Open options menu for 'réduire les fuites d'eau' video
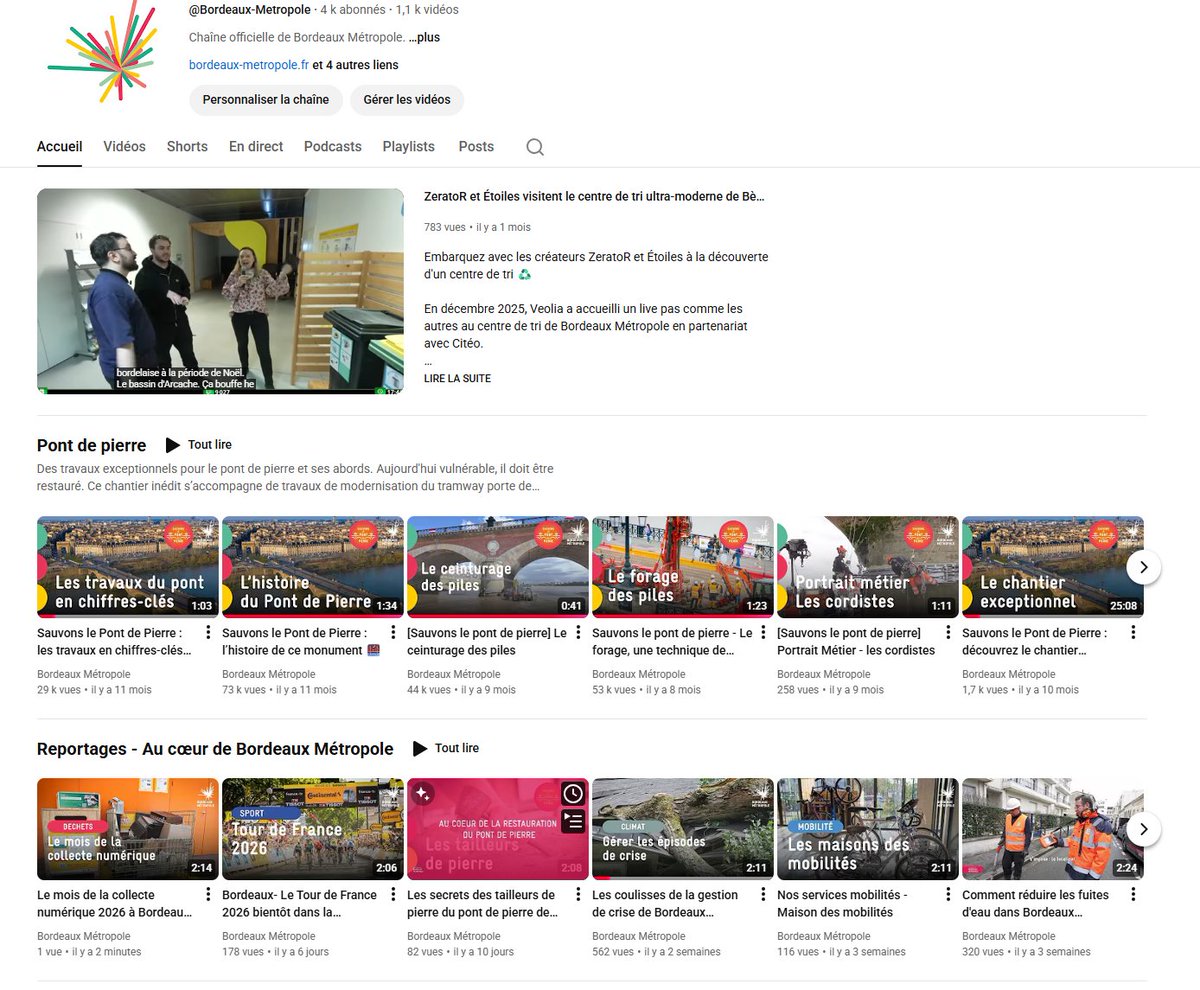Viewport: 1200px width, 990px height. tap(1133, 895)
